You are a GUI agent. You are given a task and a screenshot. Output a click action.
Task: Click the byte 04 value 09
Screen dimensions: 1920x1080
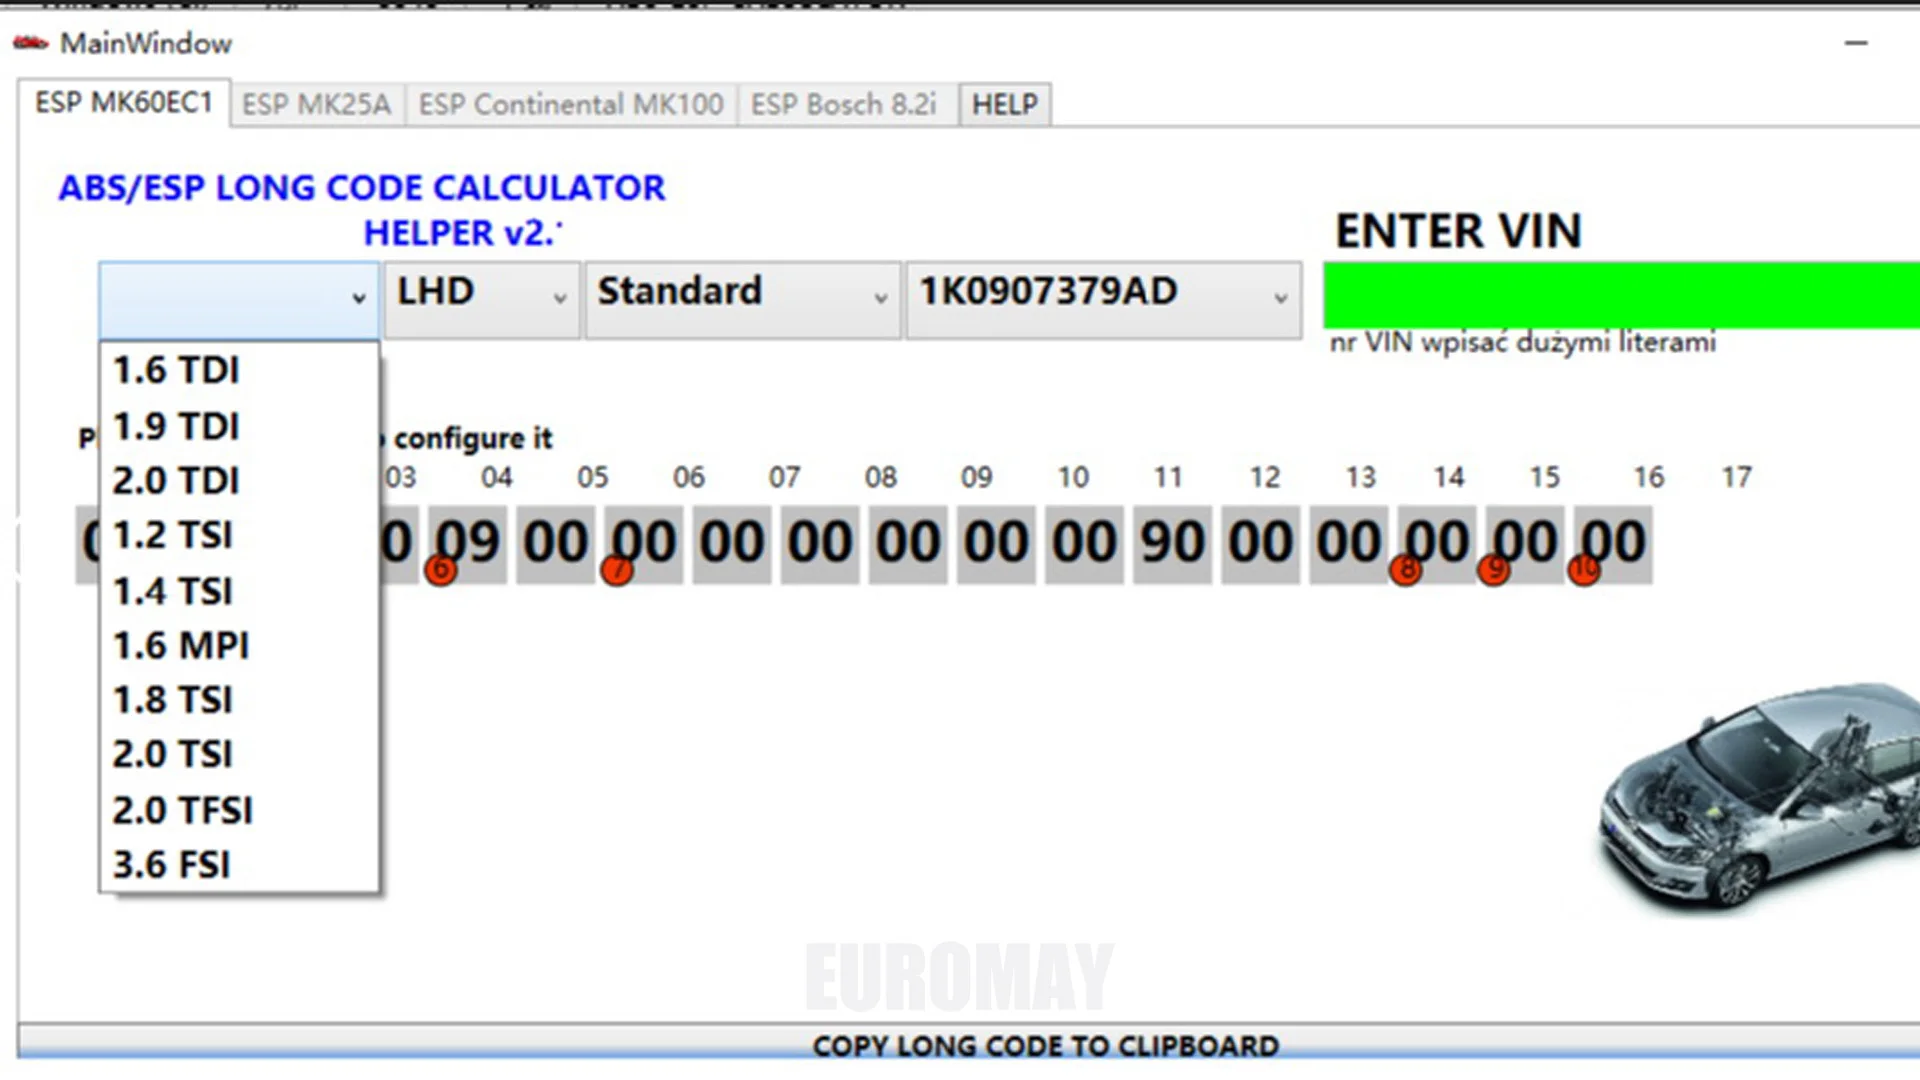coord(467,544)
